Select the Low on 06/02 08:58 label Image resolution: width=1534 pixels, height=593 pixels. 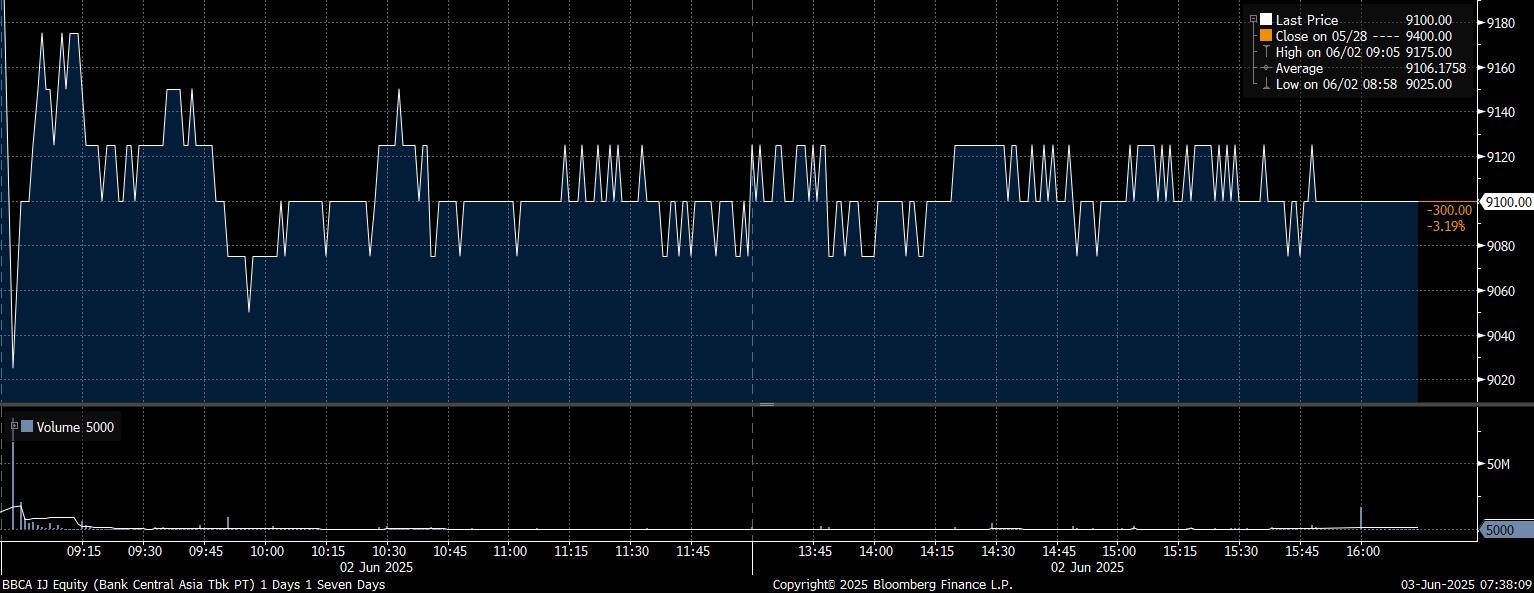[1336, 85]
